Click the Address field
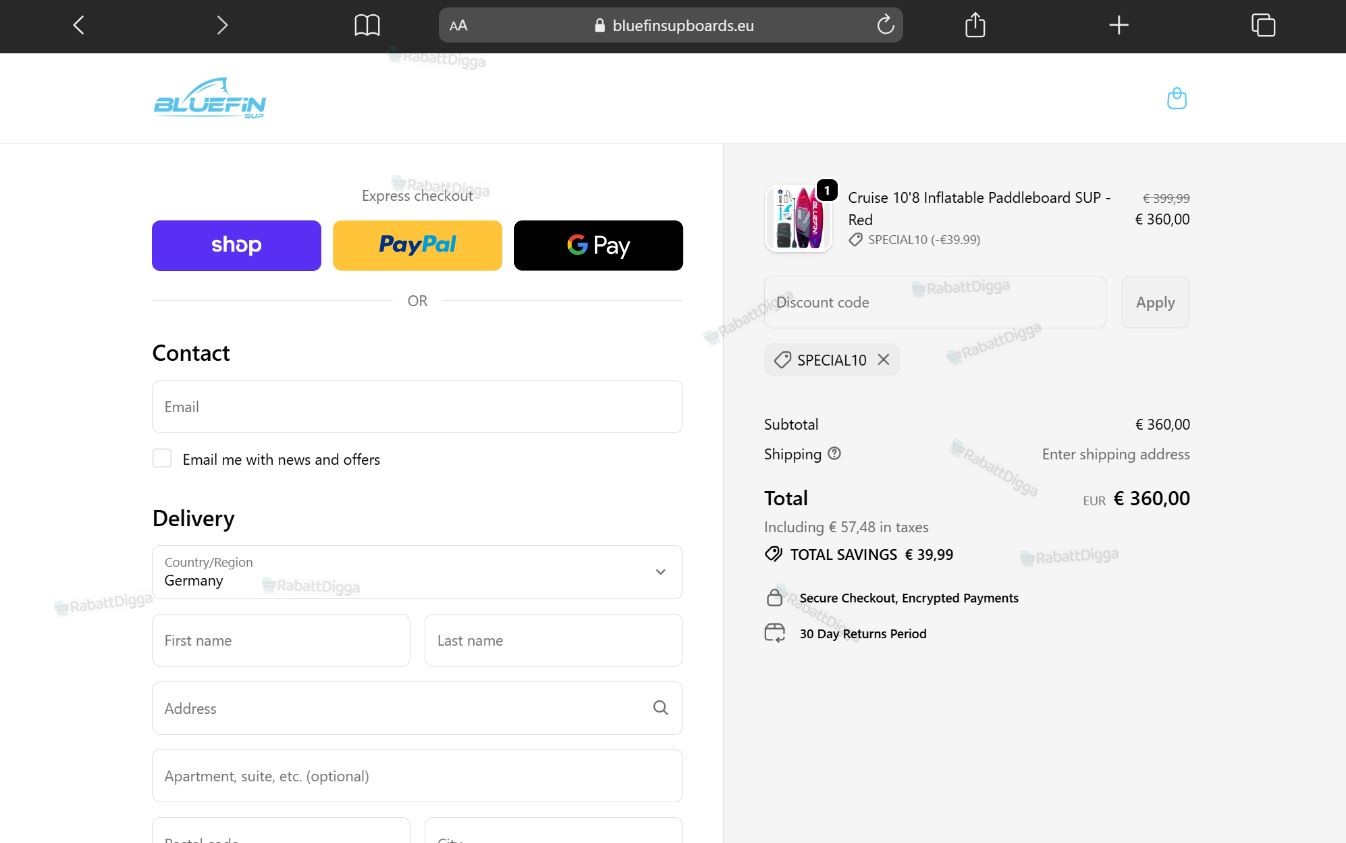This screenshot has height=843, width=1346. (417, 708)
